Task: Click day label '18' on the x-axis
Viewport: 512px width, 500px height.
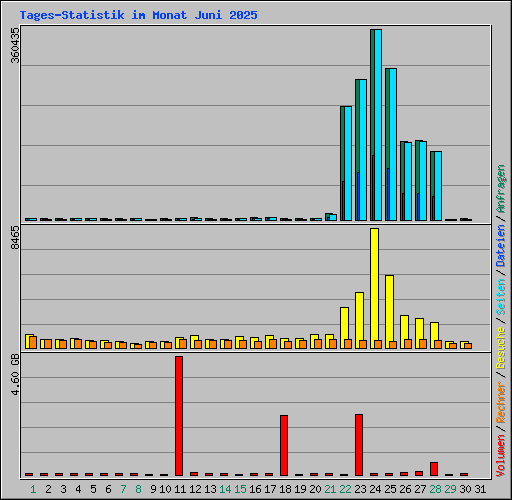Action: coord(285,489)
